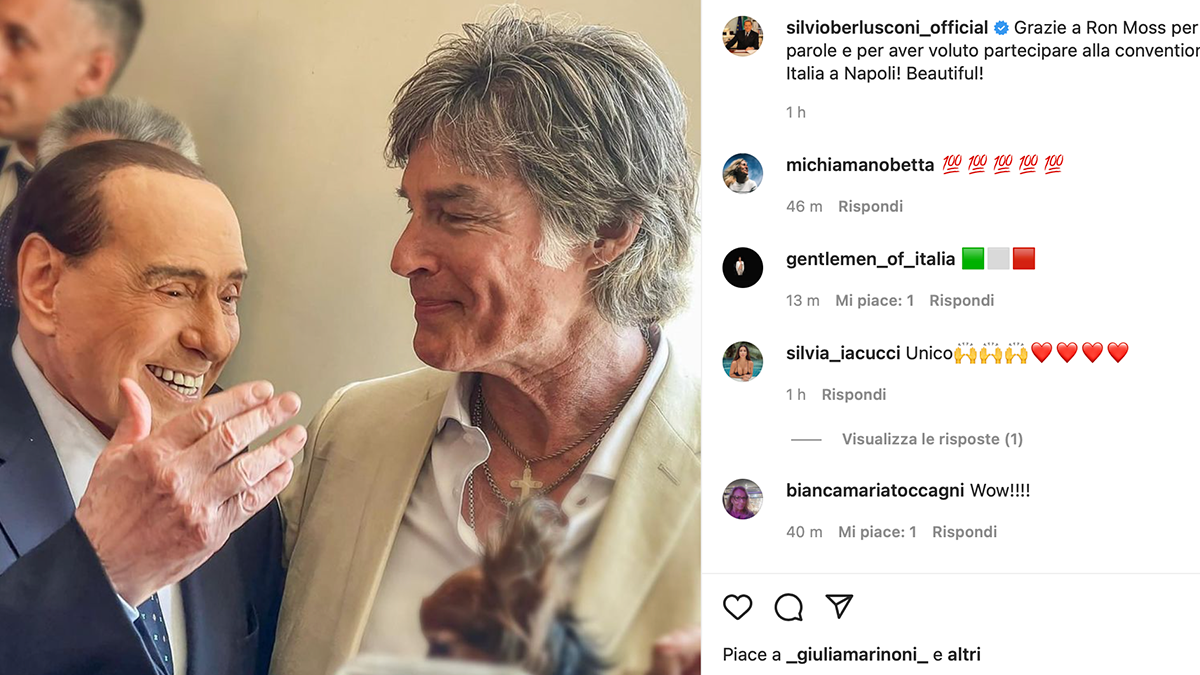This screenshot has height=675, width=1200.
Task: Open michiamanobetta's profile picture
Action: (x=743, y=173)
